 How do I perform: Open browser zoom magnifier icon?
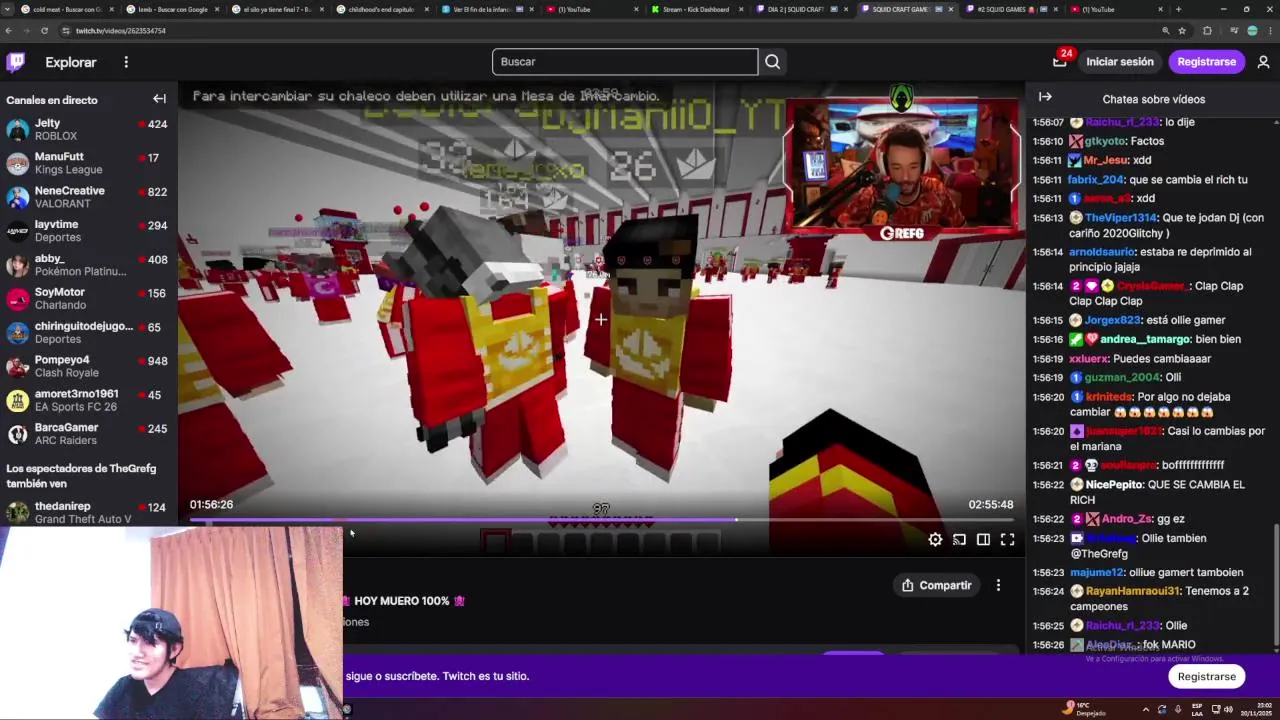tap(1166, 31)
